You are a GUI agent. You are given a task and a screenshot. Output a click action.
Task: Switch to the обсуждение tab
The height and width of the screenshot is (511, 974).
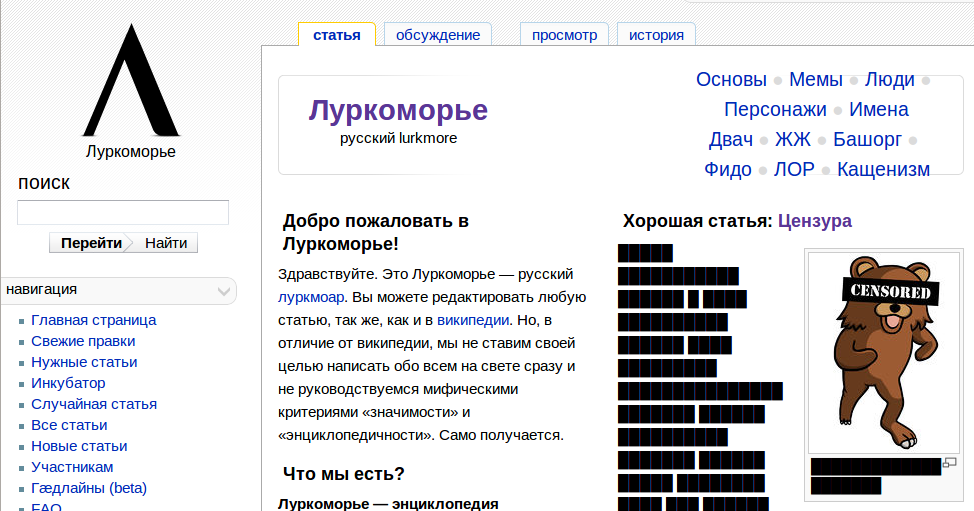click(437, 35)
